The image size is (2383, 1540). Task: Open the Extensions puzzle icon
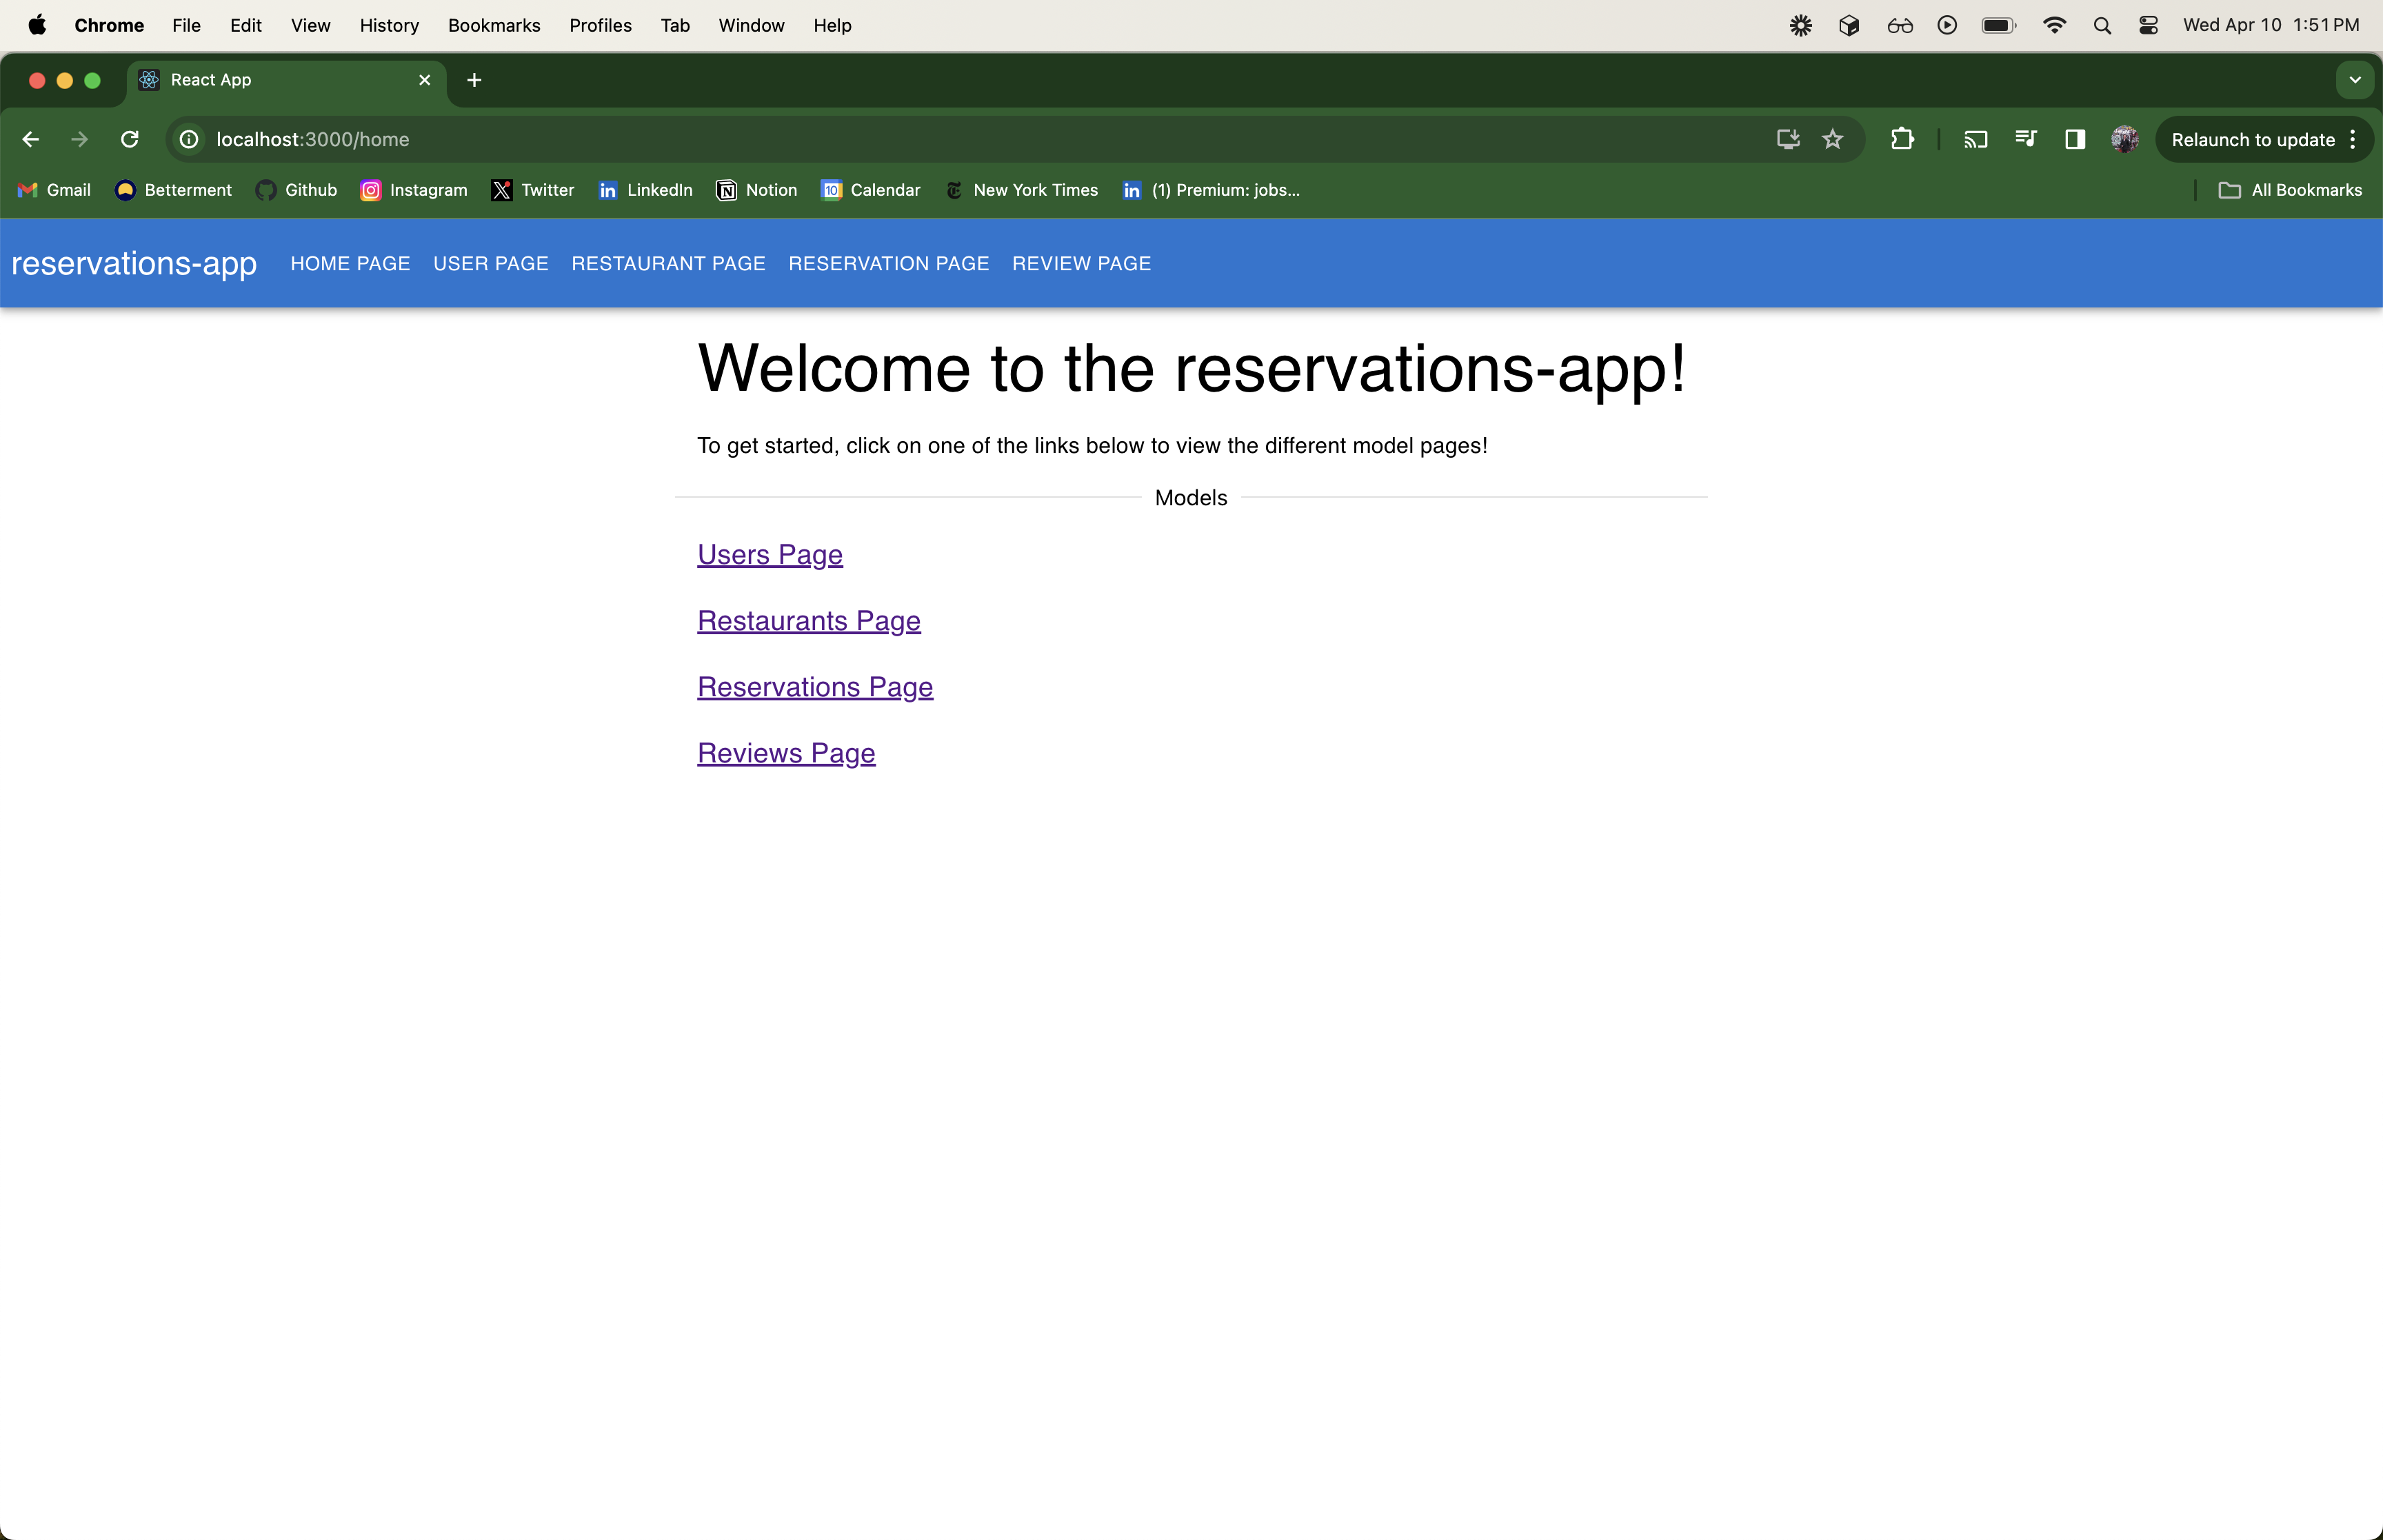[x=1902, y=139]
